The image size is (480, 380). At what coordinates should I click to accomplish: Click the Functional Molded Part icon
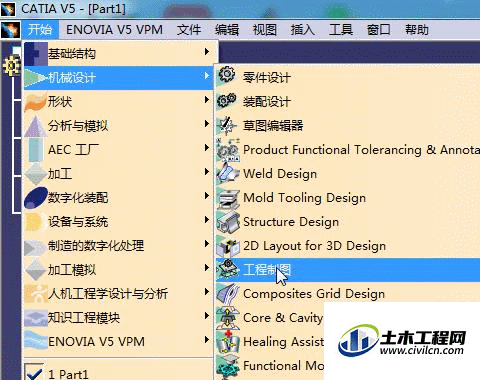click(x=228, y=366)
